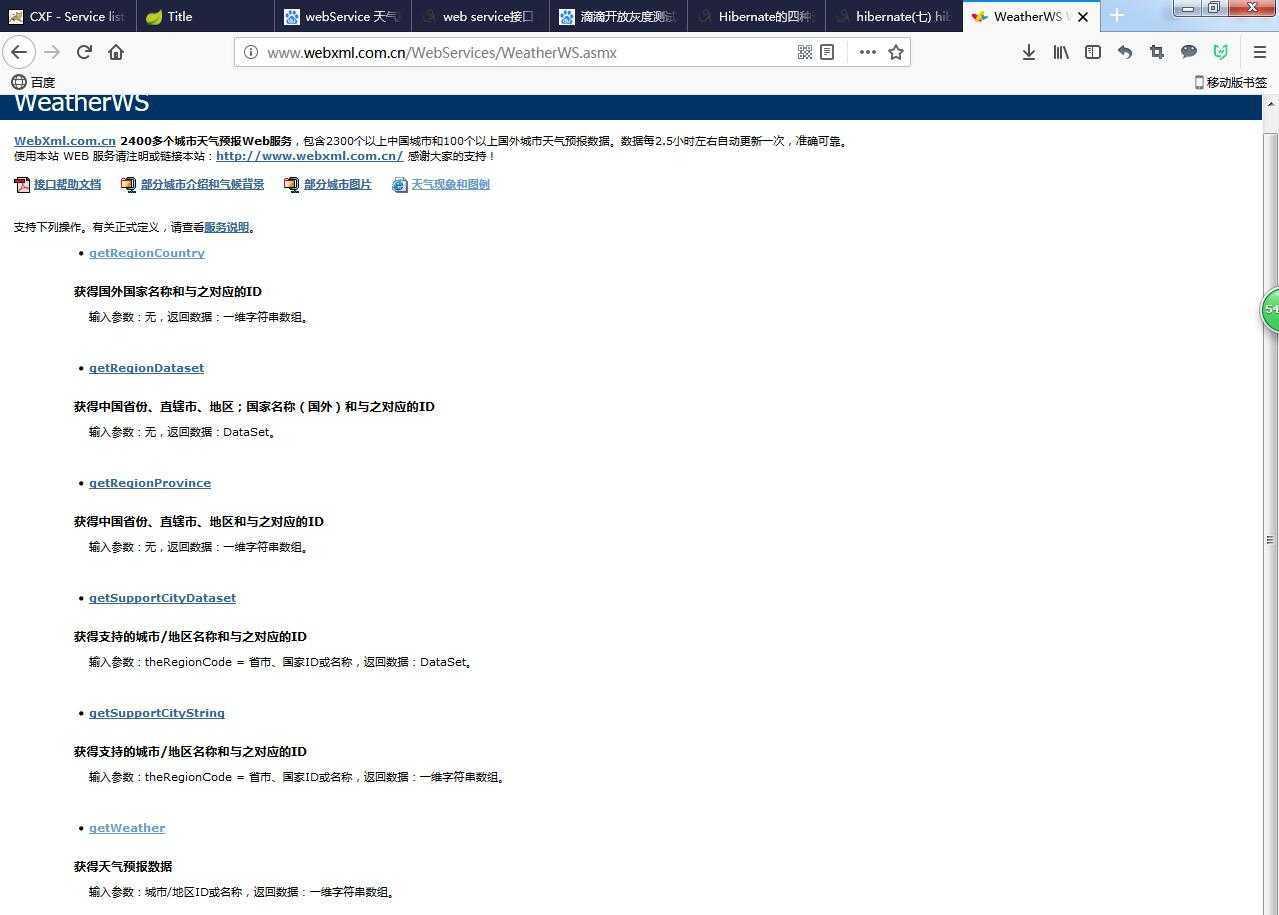Viewport: 1279px width, 915px height.
Task: Switch to the 滴滴开放灰度测试 tab
Action: coord(617,16)
